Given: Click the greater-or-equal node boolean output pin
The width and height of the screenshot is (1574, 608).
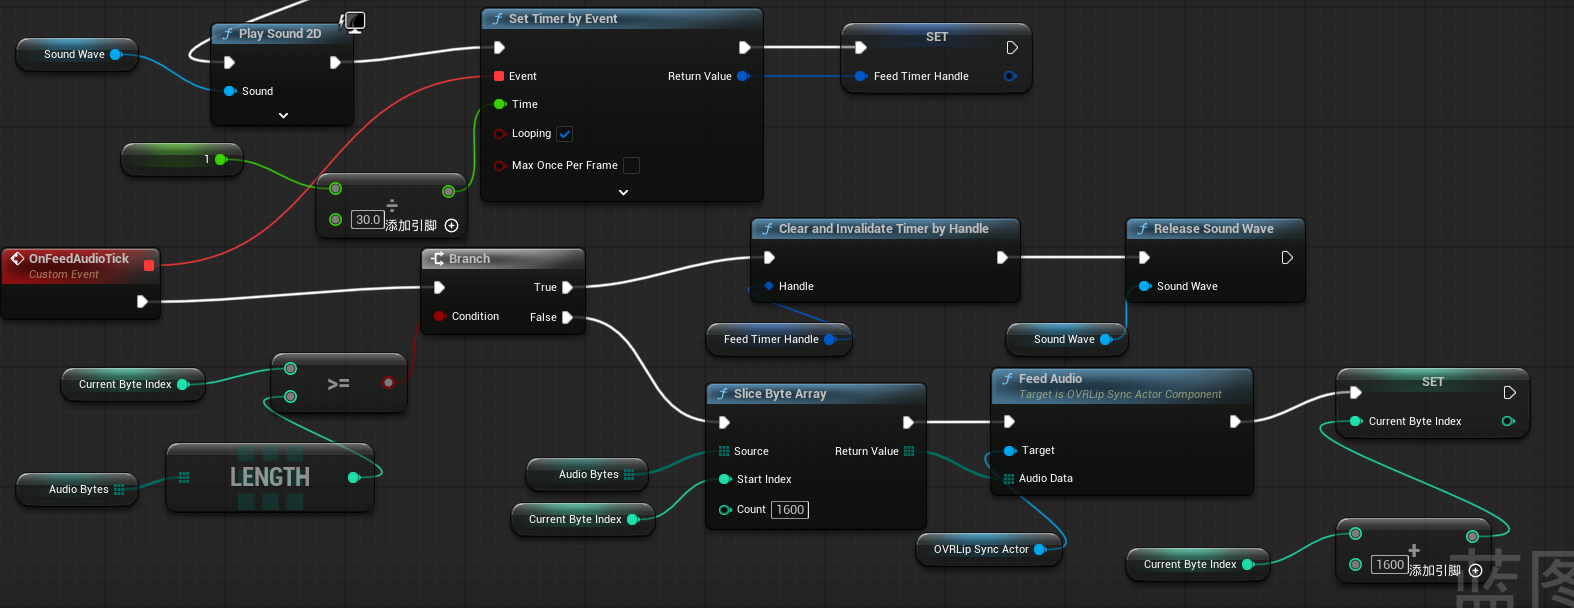Looking at the screenshot, I should 388,382.
